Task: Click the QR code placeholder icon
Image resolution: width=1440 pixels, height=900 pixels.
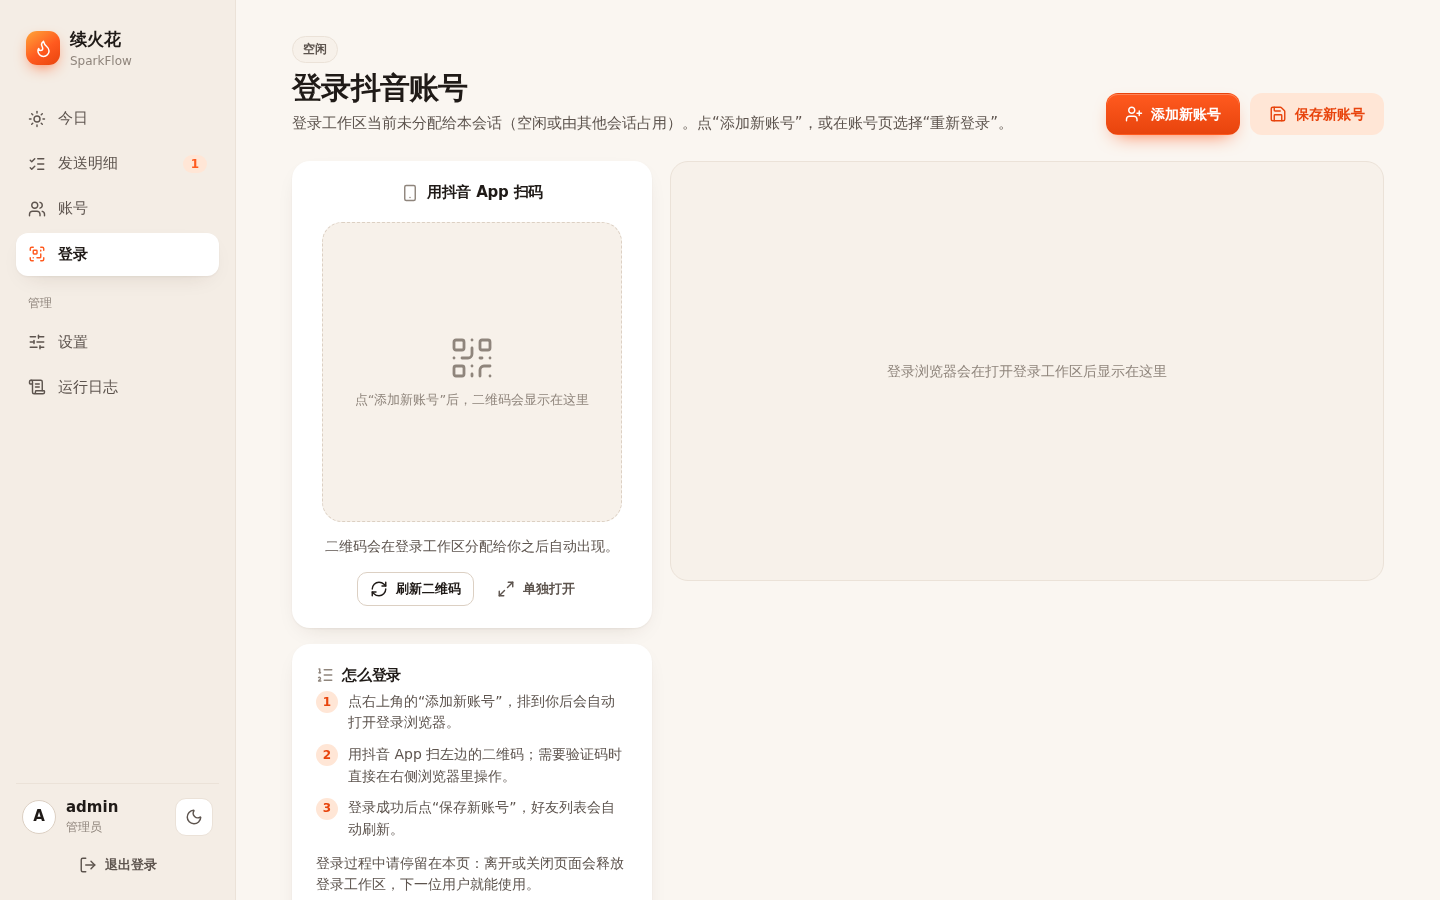Action: [x=472, y=358]
